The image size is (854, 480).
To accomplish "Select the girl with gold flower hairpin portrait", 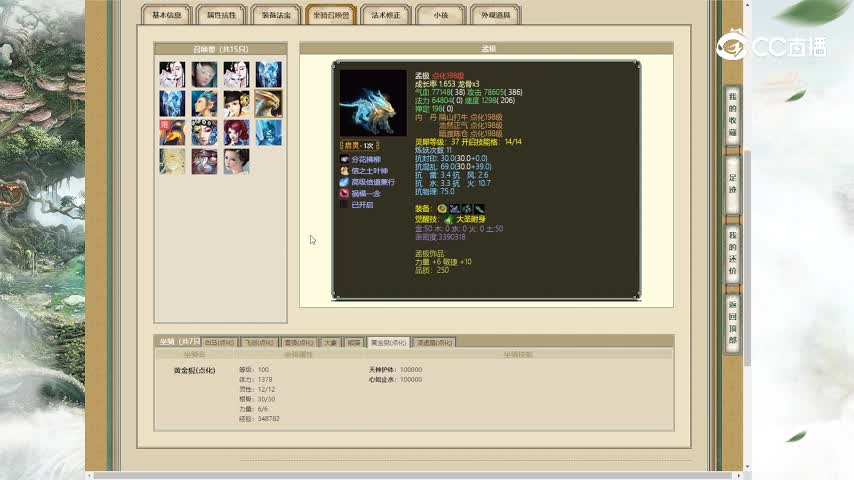I will pos(236,104).
